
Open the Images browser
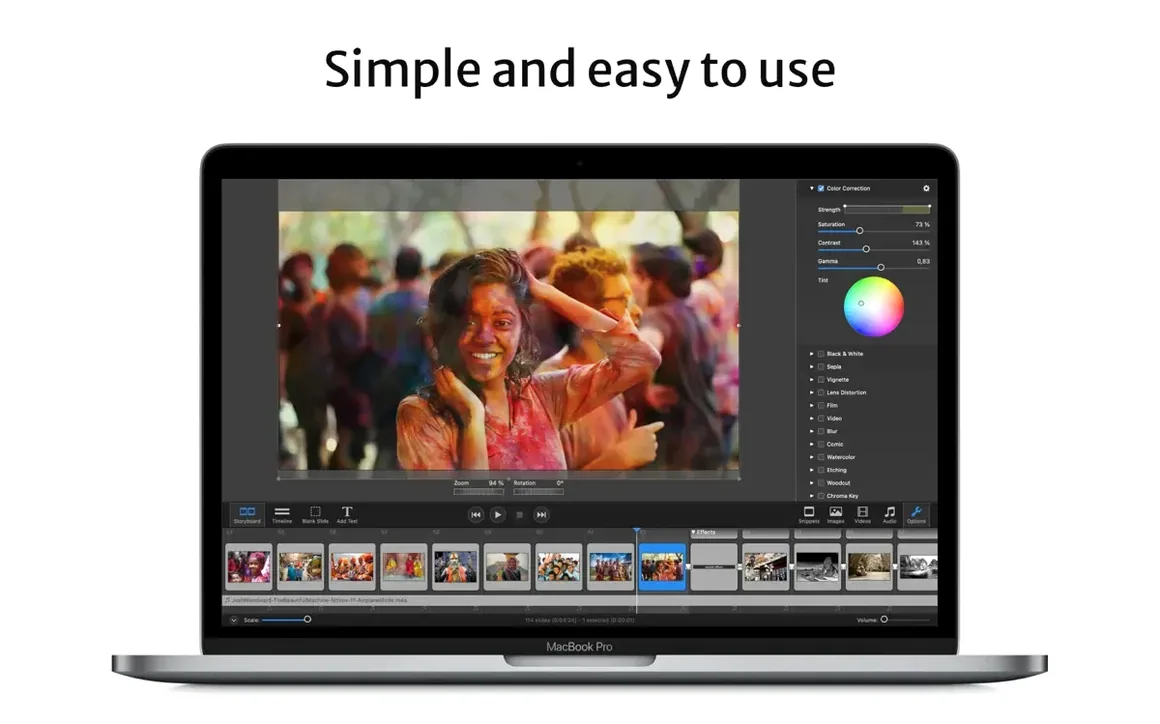pos(835,515)
